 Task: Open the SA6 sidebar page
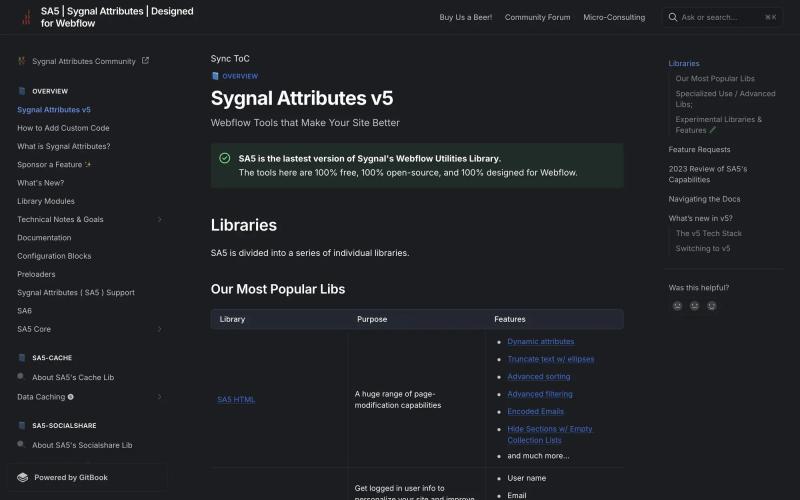pyautogui.click(x=24, y=311)
